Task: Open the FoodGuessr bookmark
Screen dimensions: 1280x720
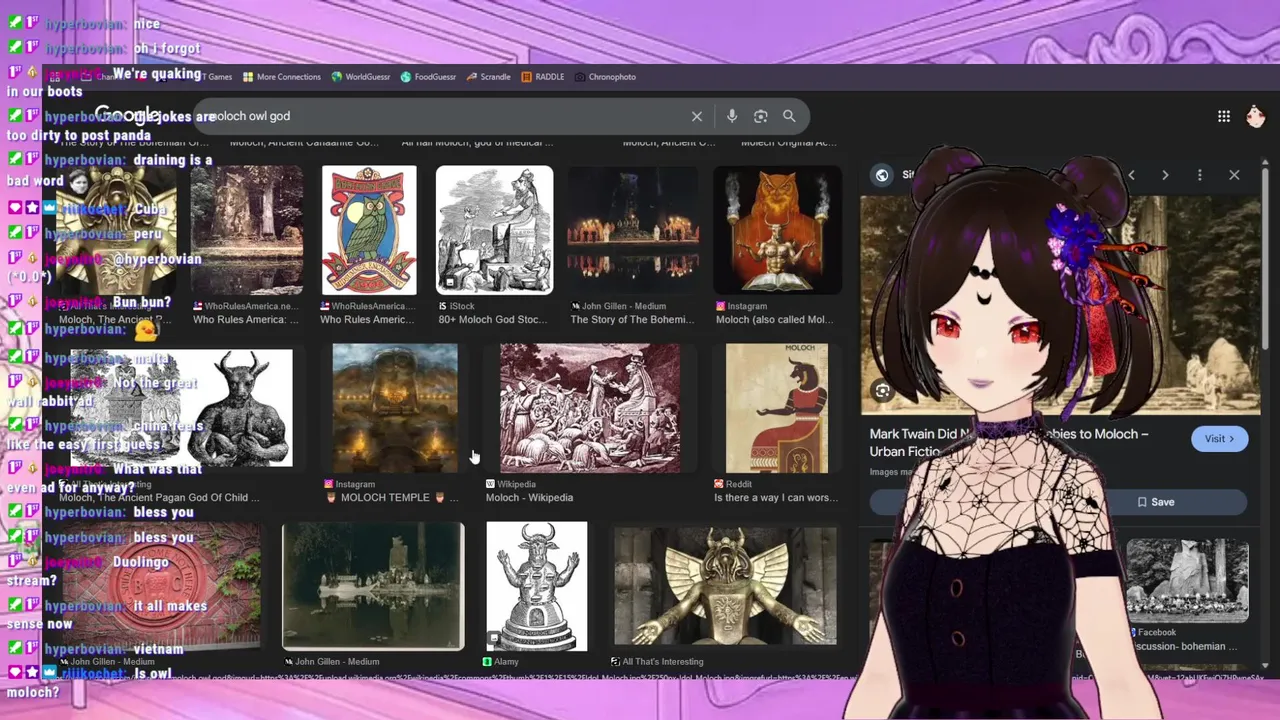Action: (x=428, y=77)
